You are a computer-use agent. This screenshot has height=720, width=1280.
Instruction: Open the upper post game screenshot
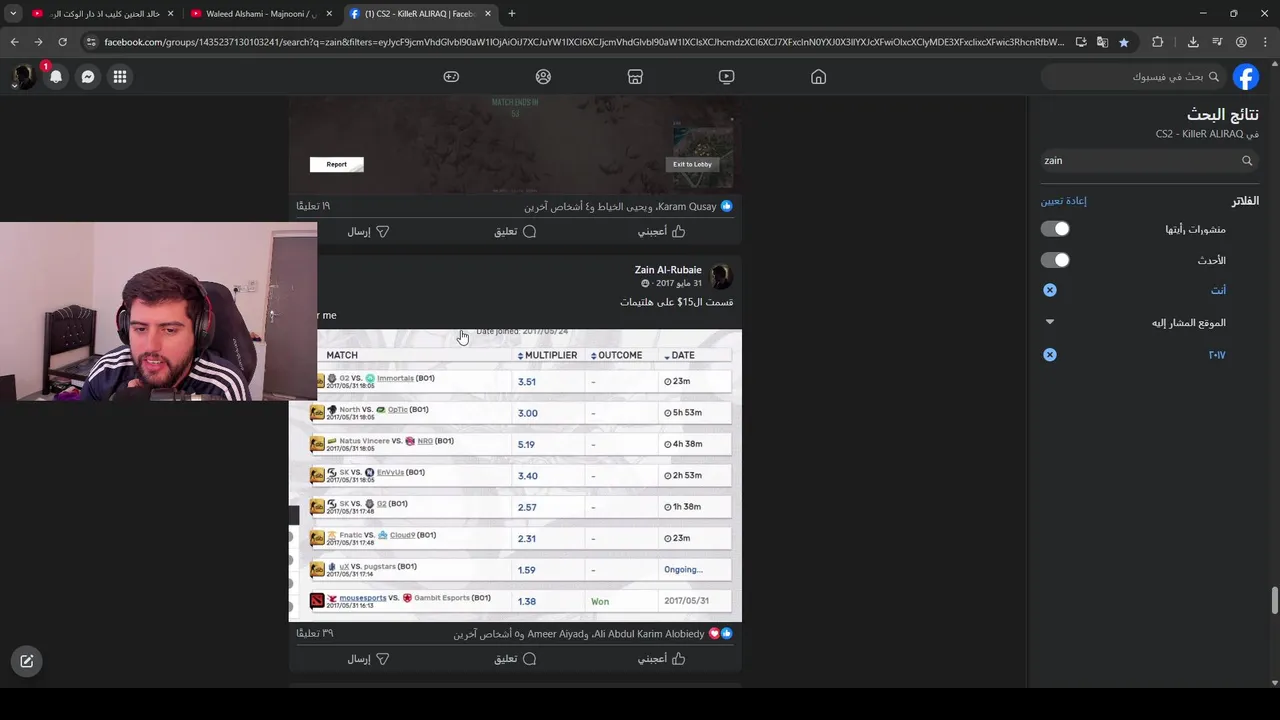coord(515,145)
